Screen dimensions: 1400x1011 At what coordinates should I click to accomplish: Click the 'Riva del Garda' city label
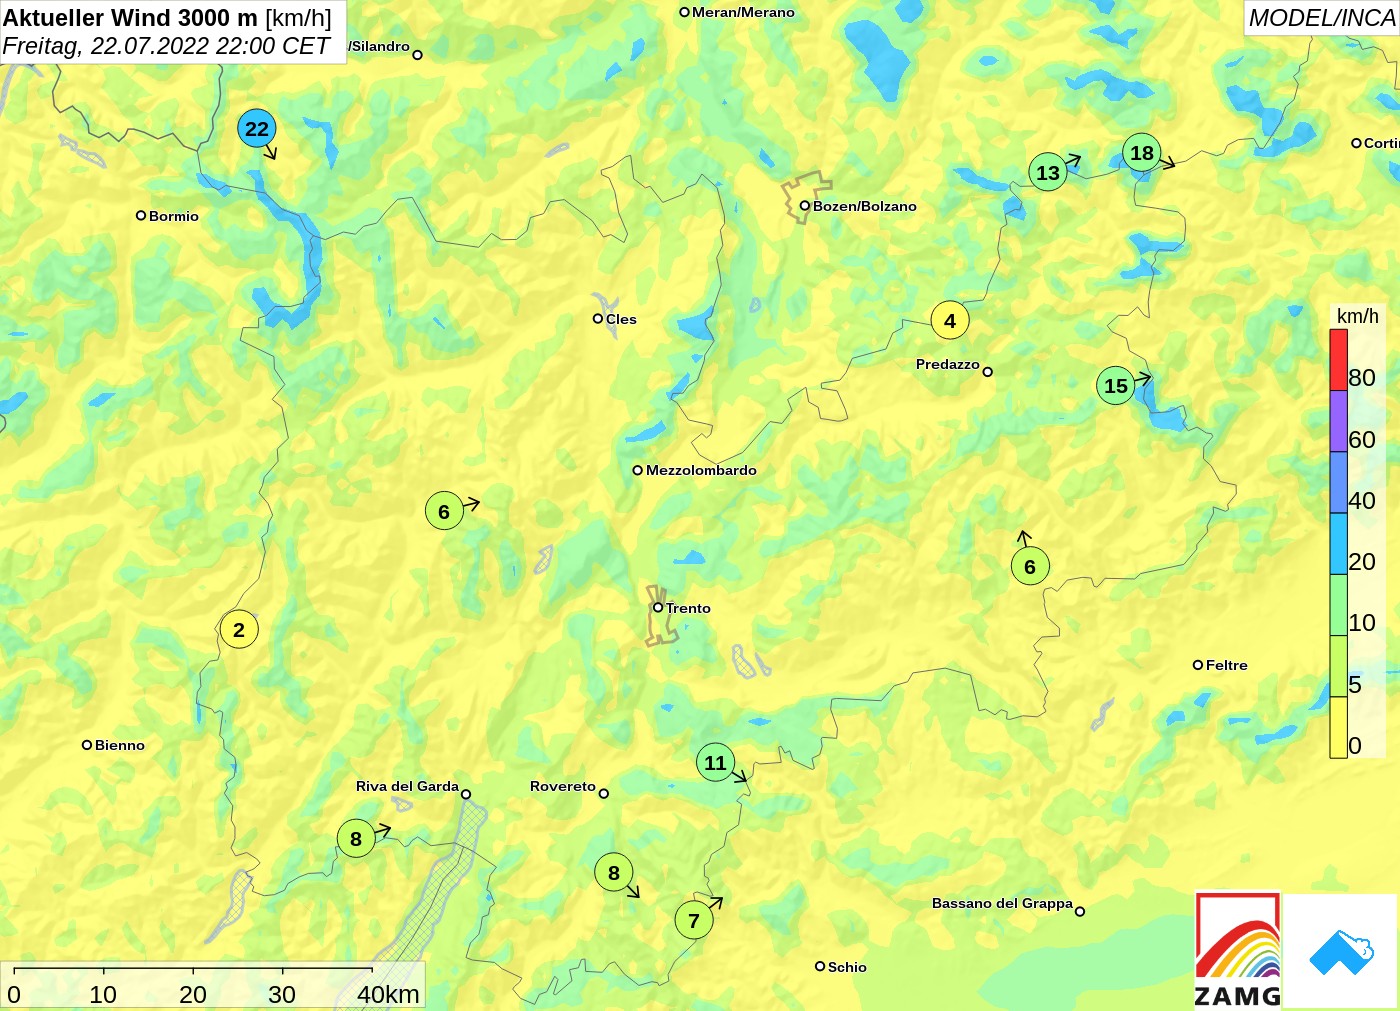[x=407, y=786]
